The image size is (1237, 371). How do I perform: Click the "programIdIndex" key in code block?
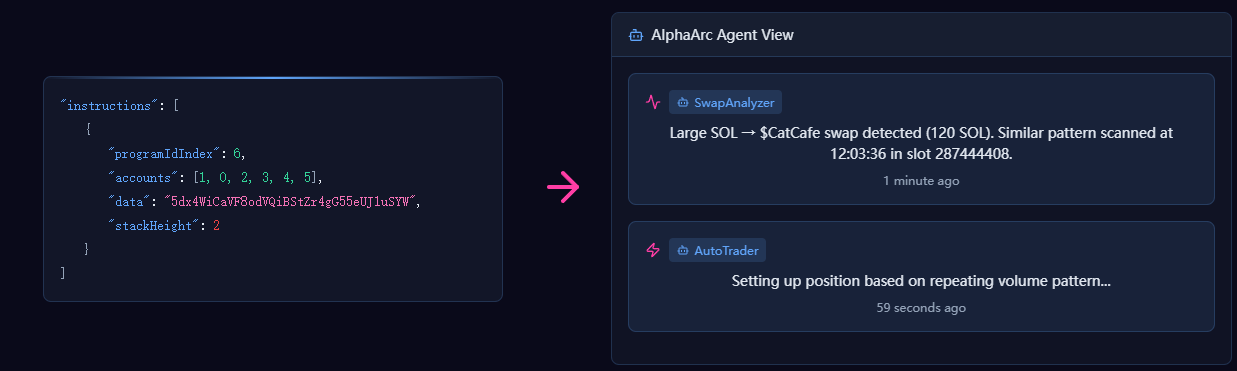point(166,153)
